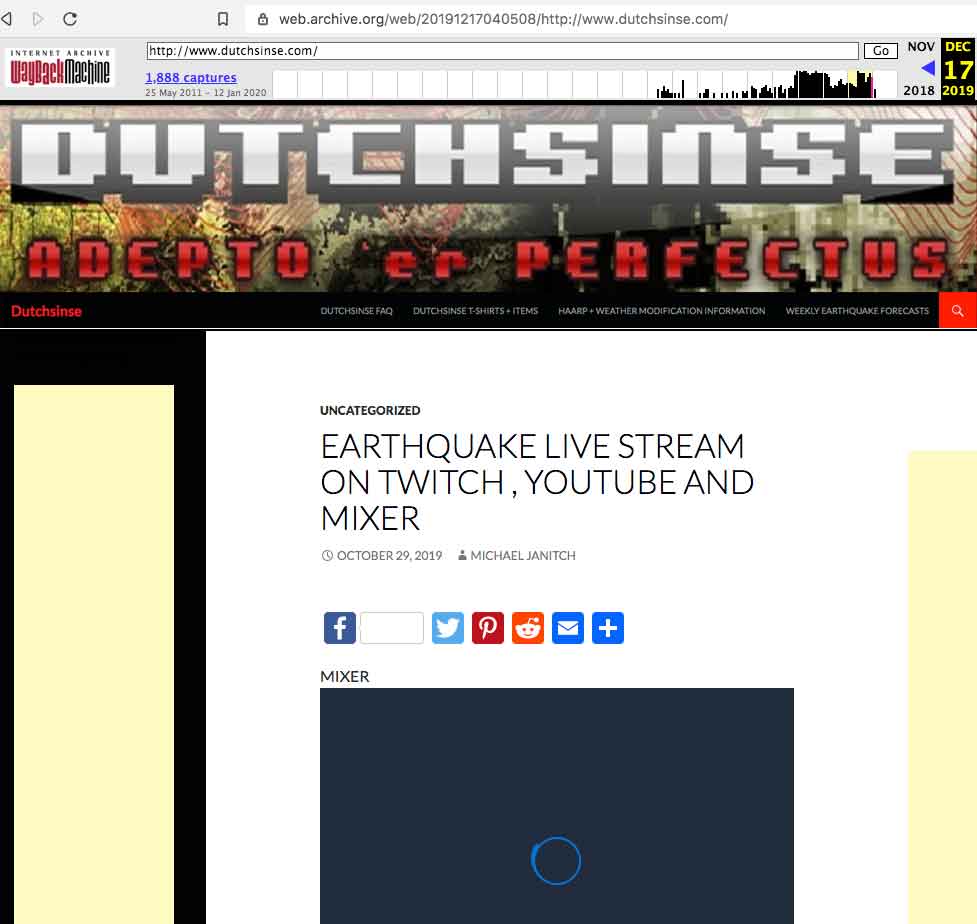Open the red site search button
This screenshot has width=977, height=924.
tap(958, 310)
